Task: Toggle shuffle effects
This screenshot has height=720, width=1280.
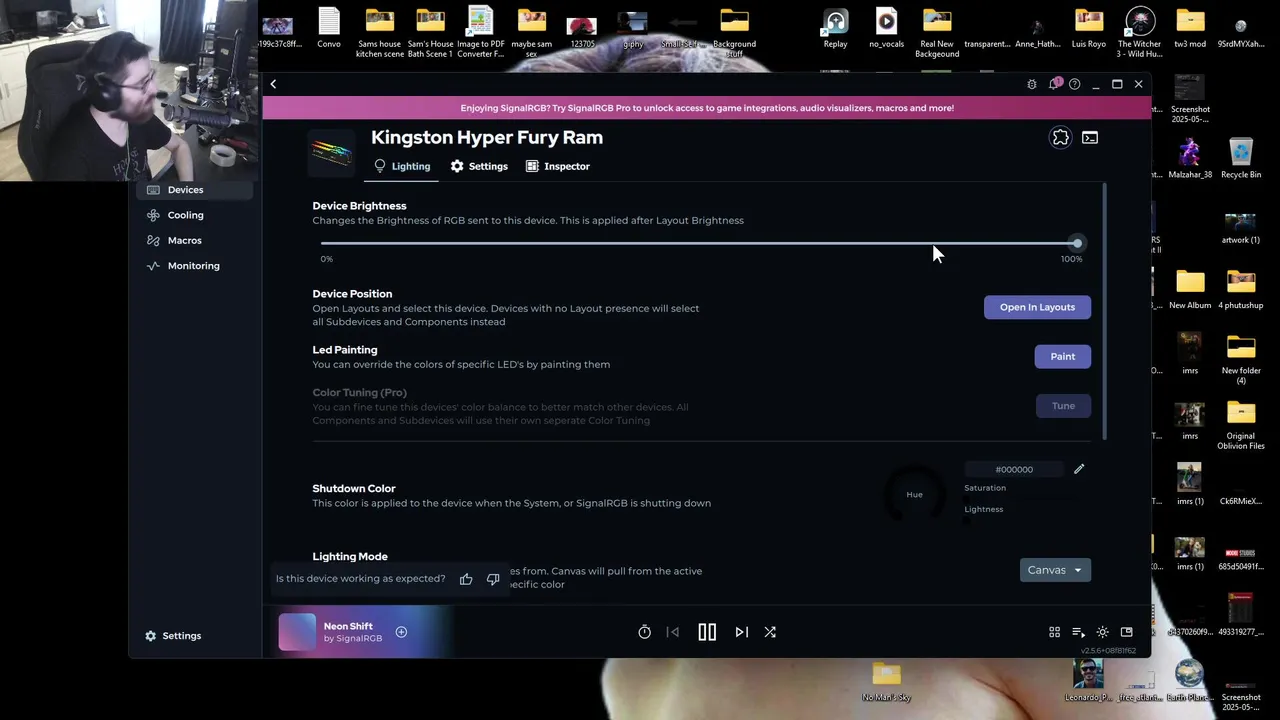Action: click(770, 632)
